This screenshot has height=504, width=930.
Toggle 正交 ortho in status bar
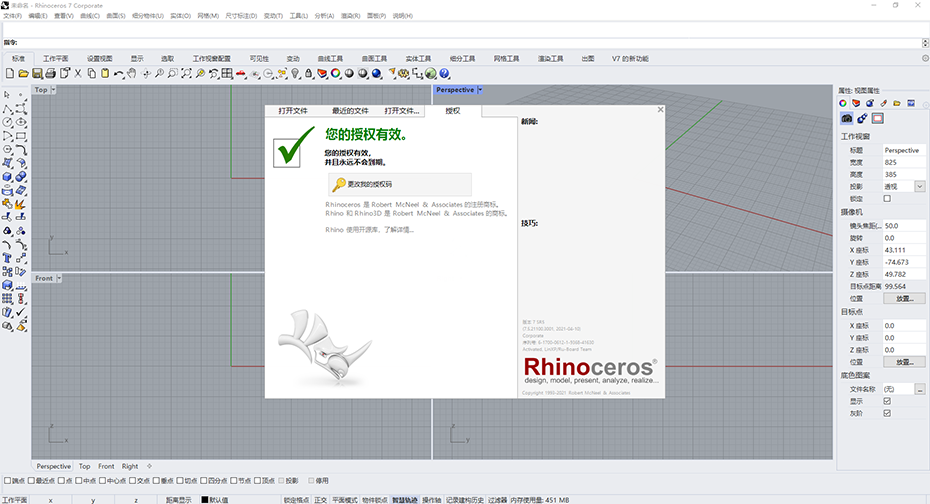pos(320,500)
